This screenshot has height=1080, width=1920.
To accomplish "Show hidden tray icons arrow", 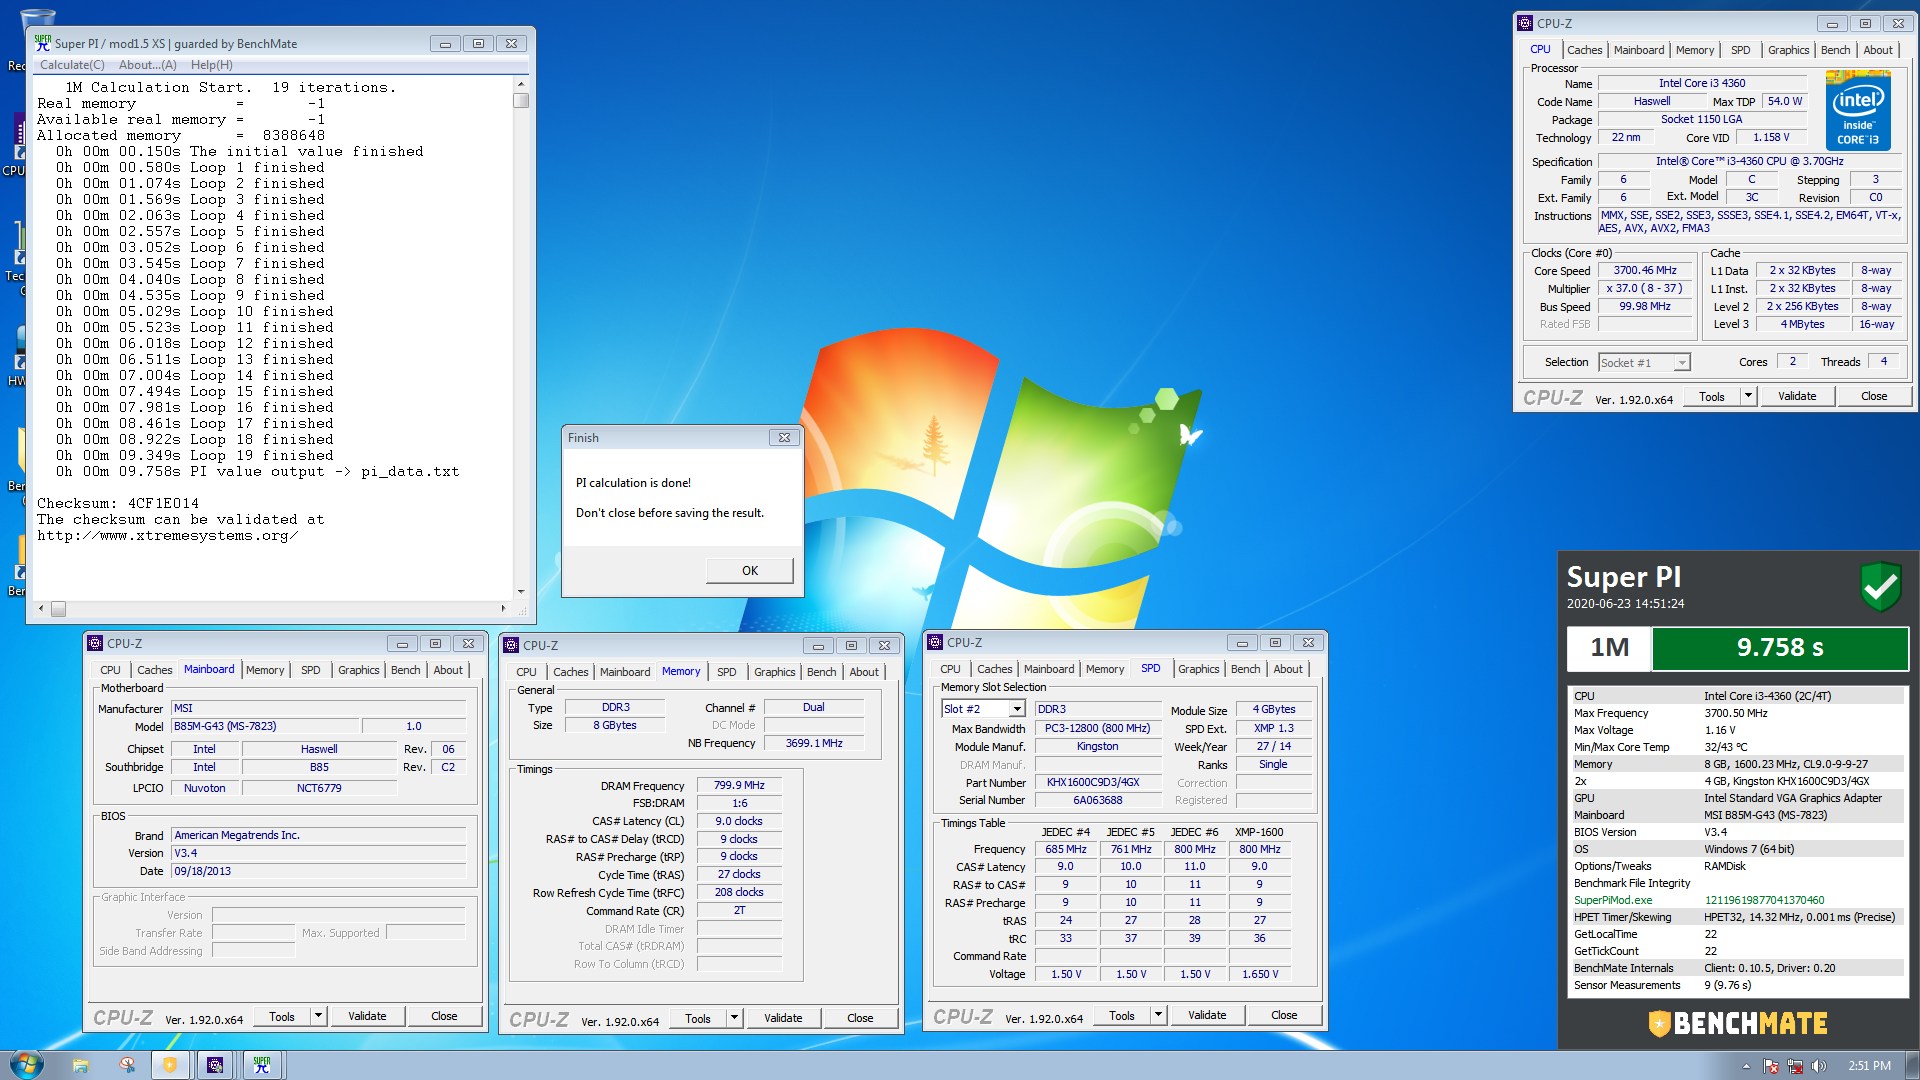I will (1747, 1066).
